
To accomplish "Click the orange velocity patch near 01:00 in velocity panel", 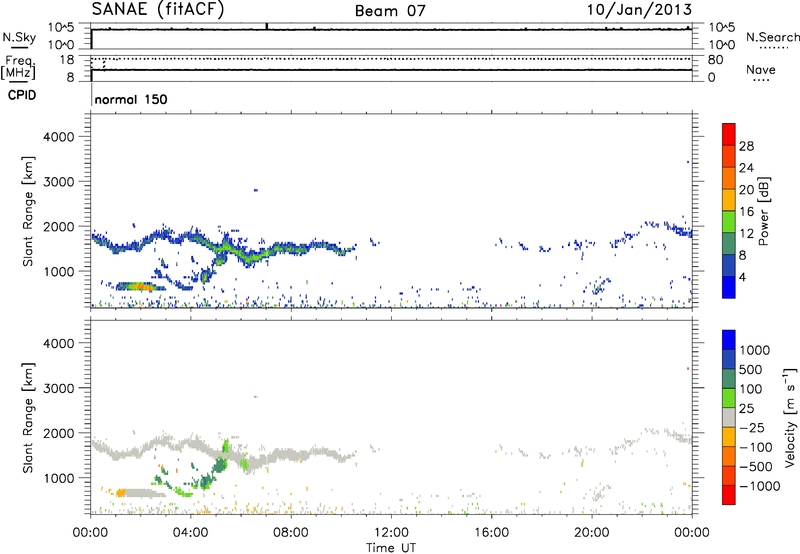I will (x=120, y=493).
